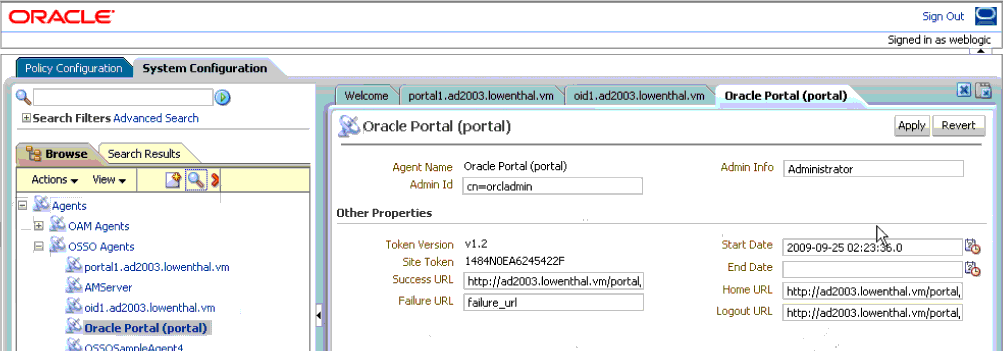The image size is (1008, 360).
Task: Switch to the Policy Configuration tab
Action: 74,68
